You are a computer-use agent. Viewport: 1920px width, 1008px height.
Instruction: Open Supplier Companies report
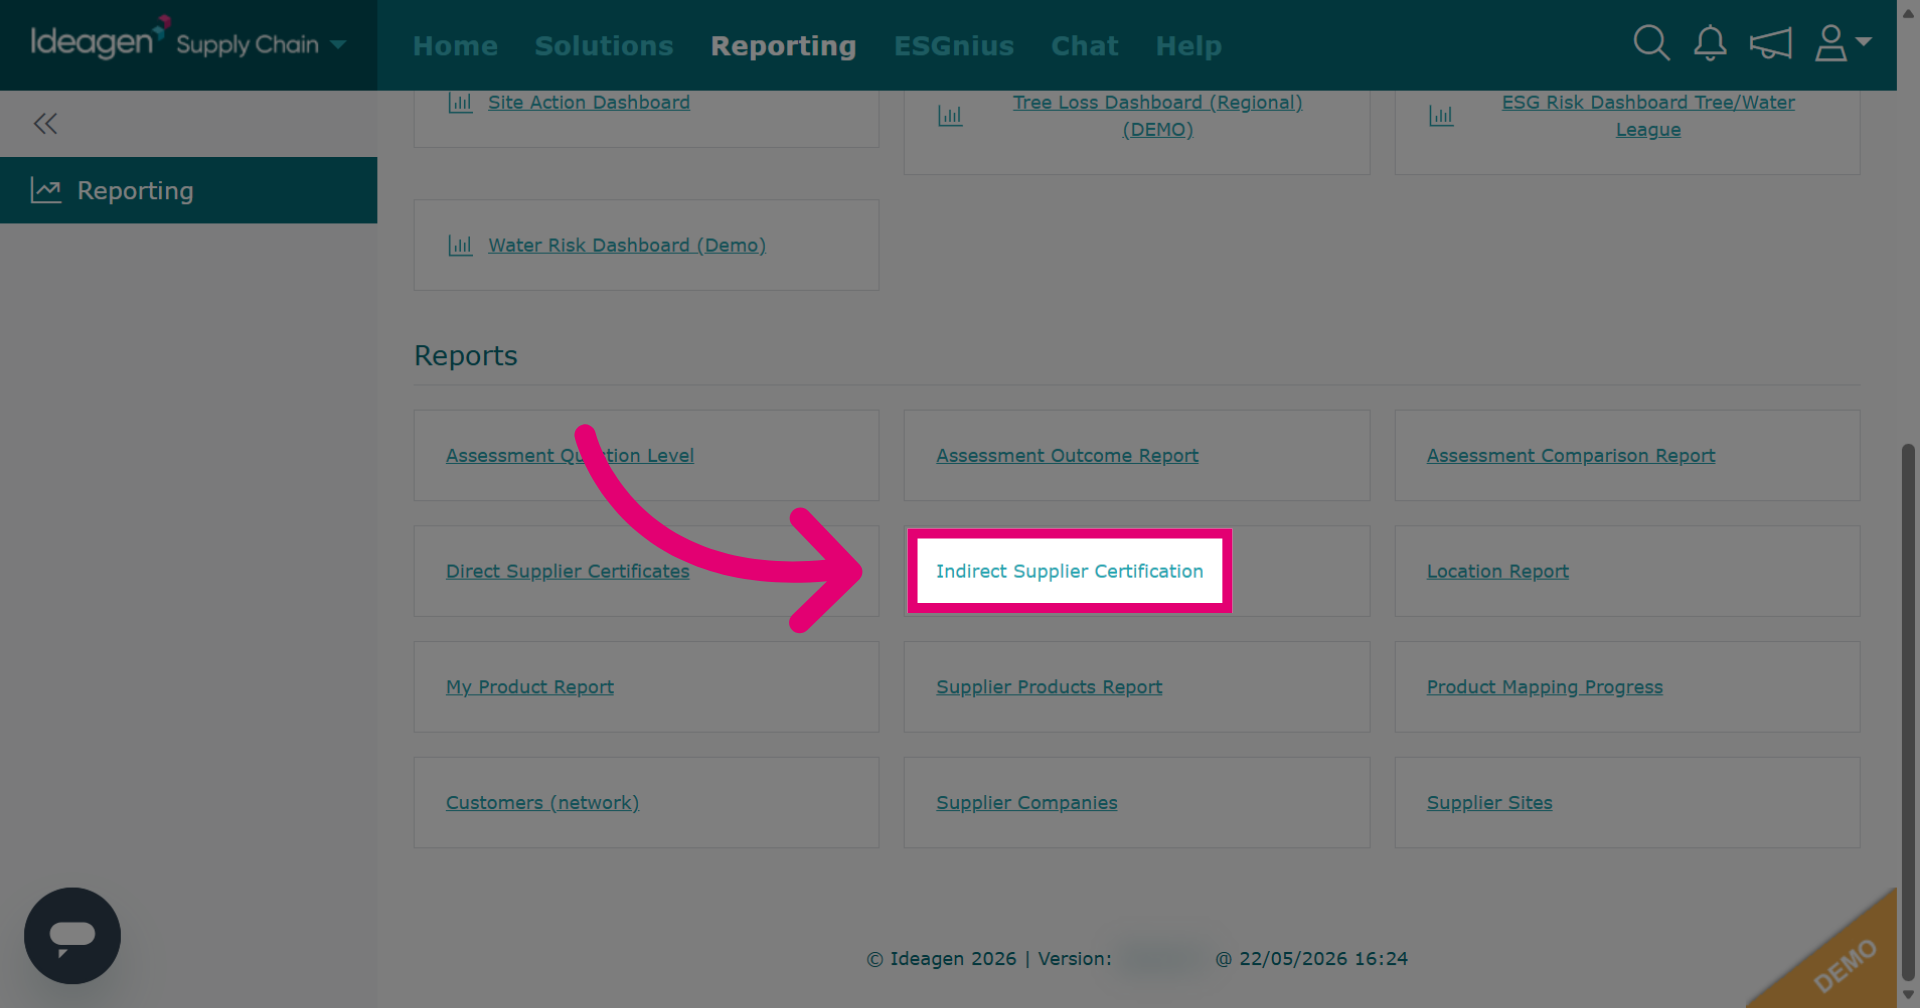(1027, 803)
